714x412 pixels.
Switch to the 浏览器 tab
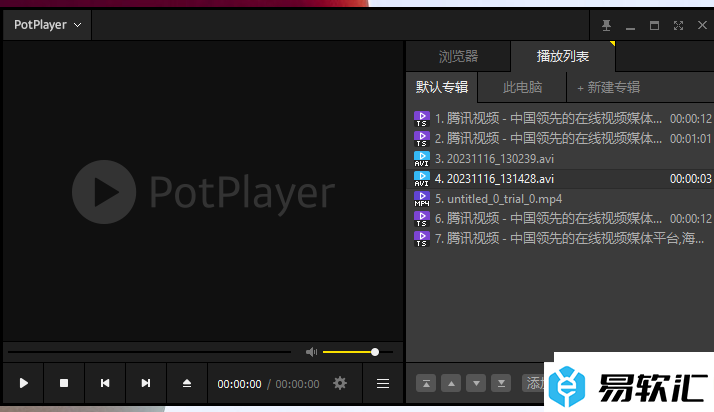(458, 57)
